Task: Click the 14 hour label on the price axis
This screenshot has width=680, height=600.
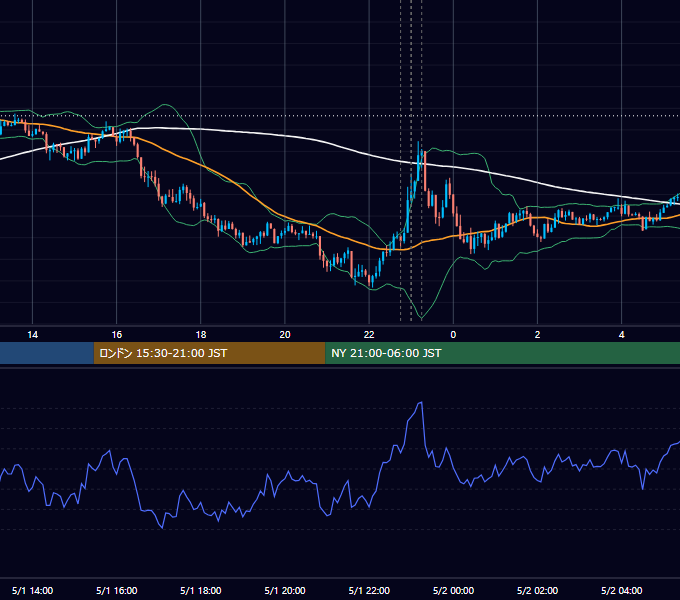Action: [33, 335]
